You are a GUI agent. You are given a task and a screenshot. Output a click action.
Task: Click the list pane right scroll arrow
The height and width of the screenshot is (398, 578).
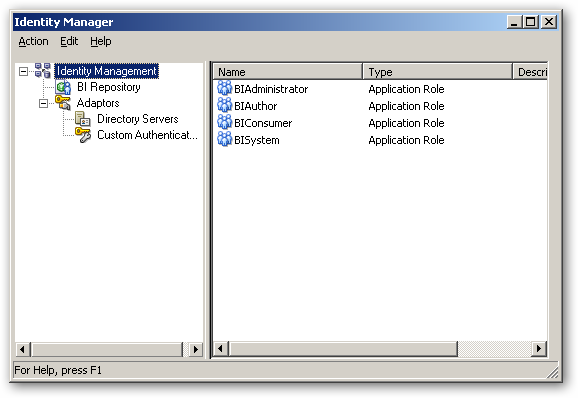click(x=539, y=349)
